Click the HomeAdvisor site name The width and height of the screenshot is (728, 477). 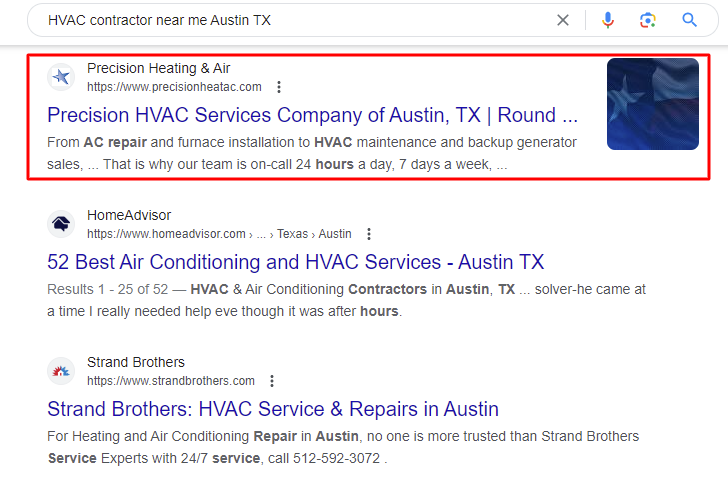point(129,215)
